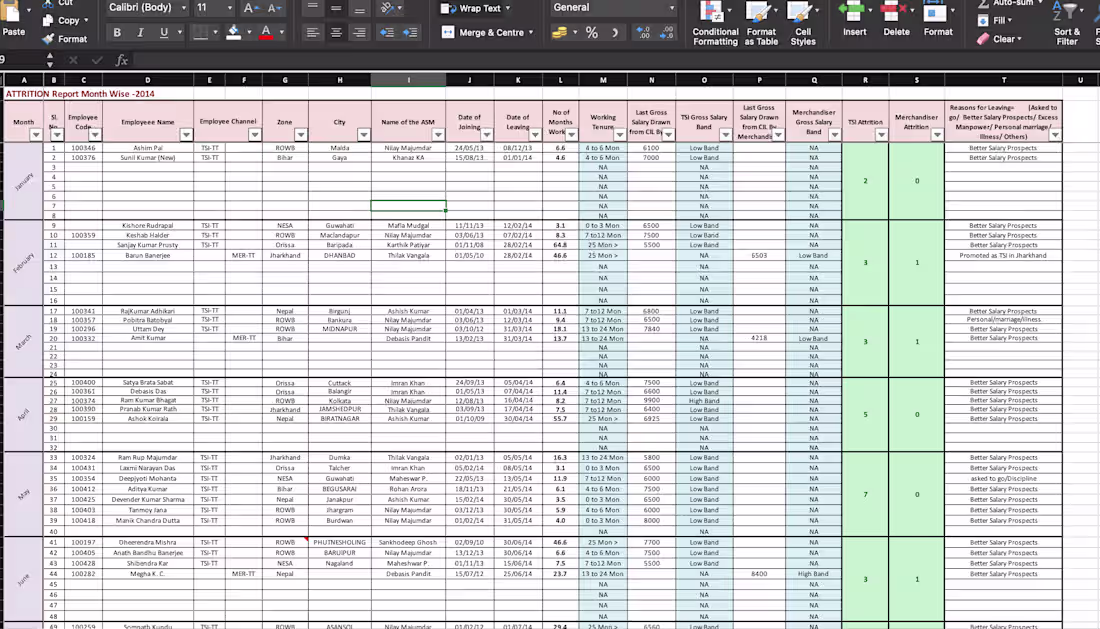Screen dimensions: 1100x629
Task: Open Cell Styles
Action: [803, 23]
